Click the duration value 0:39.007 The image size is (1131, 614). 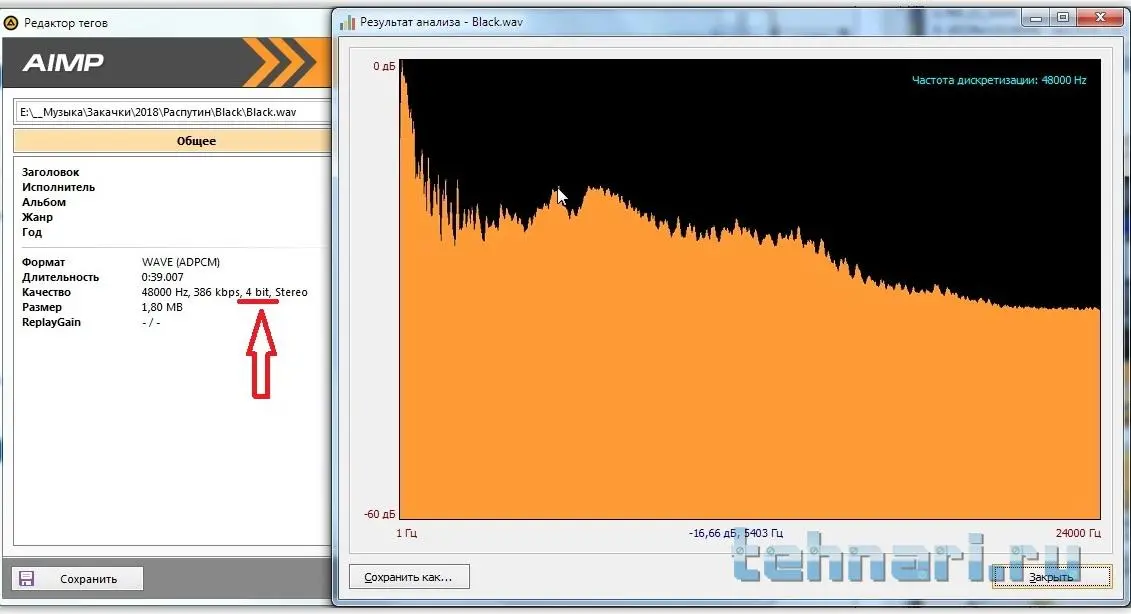(x=163, y=277)
